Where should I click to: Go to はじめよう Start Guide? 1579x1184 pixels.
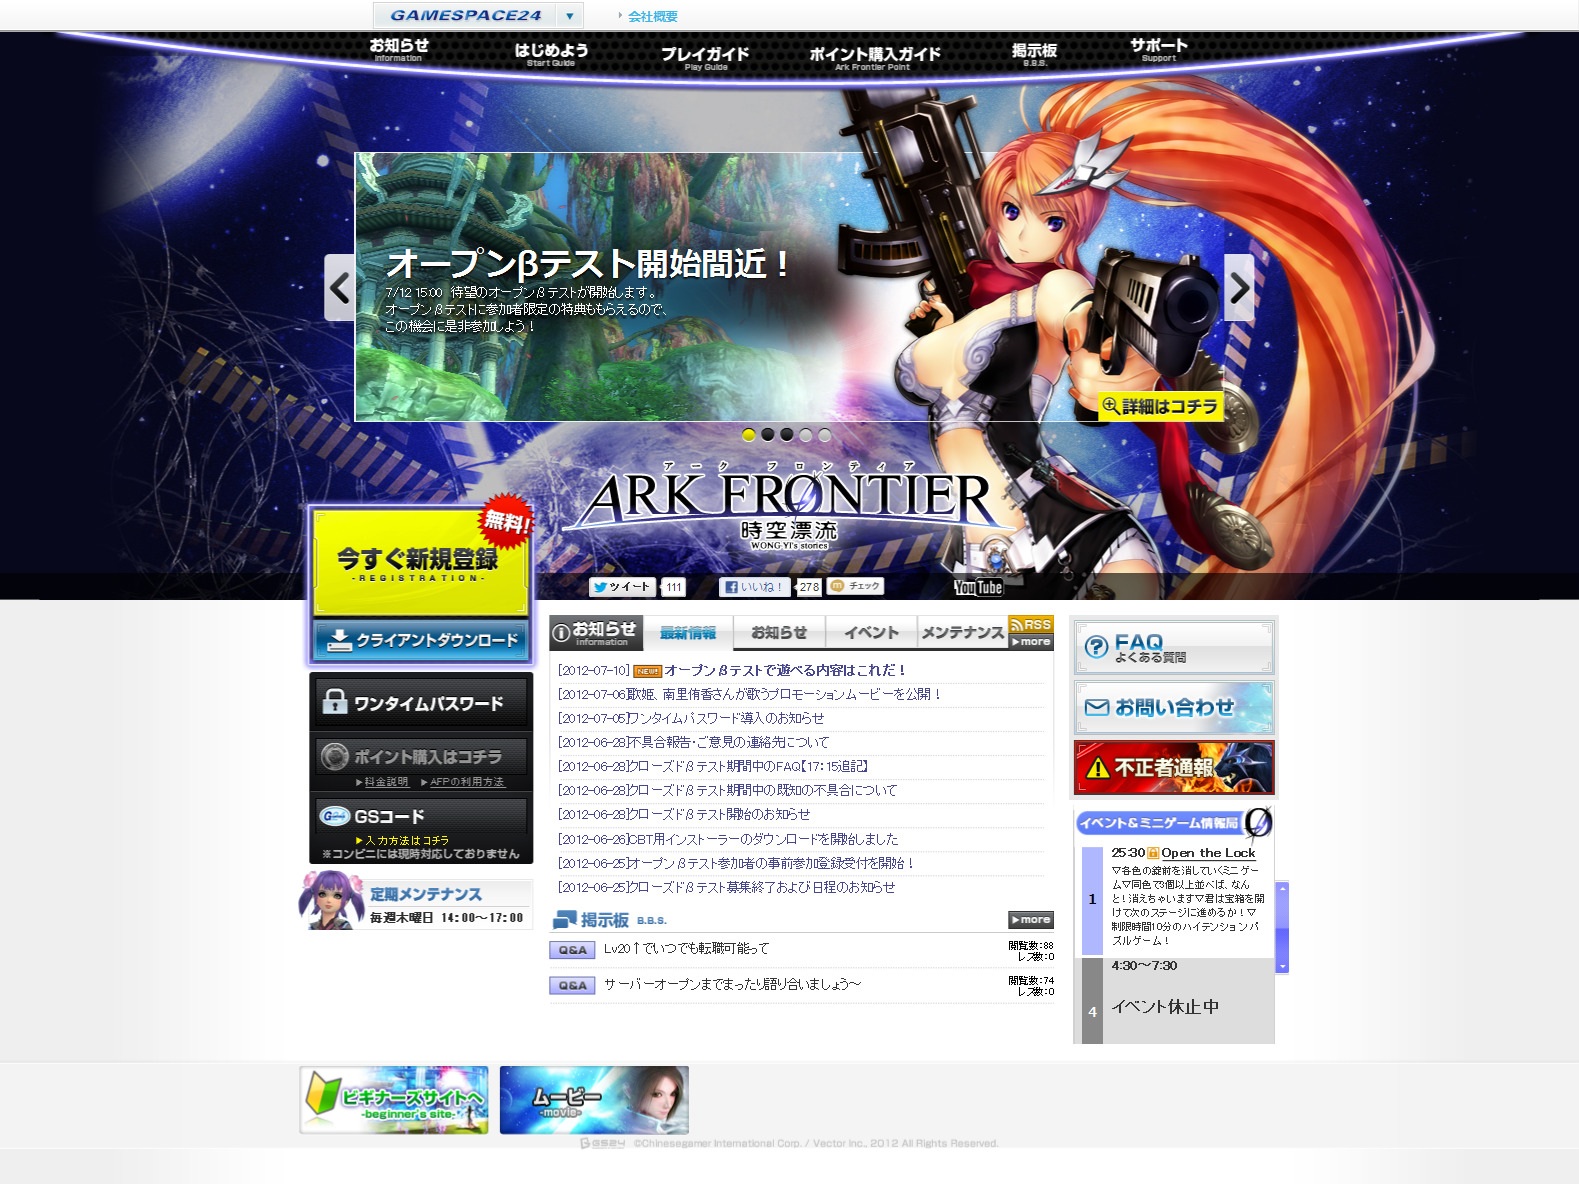[551, 54]
